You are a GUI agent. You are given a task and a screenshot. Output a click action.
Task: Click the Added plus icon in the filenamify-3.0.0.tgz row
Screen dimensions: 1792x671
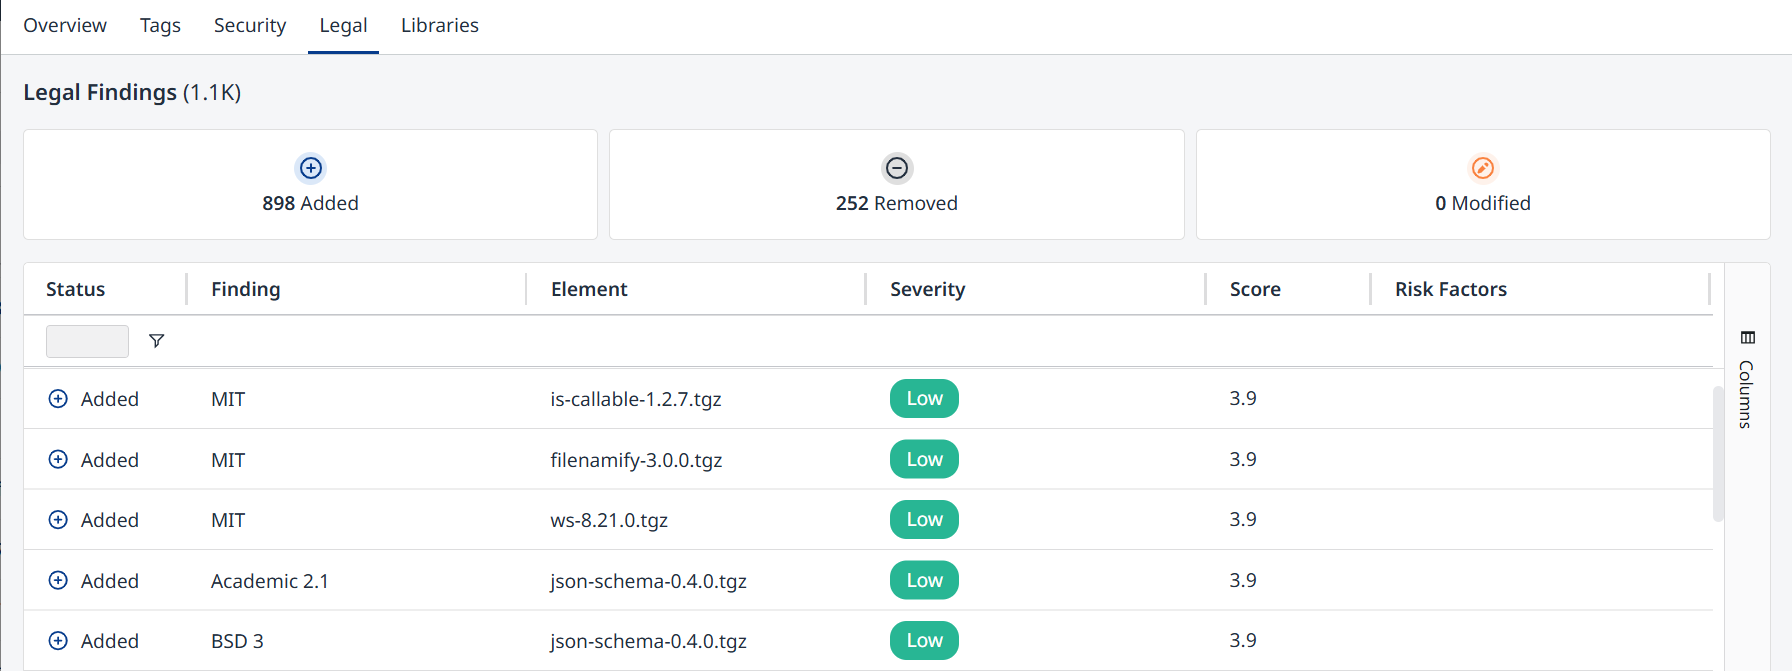[x=58, y=460]
